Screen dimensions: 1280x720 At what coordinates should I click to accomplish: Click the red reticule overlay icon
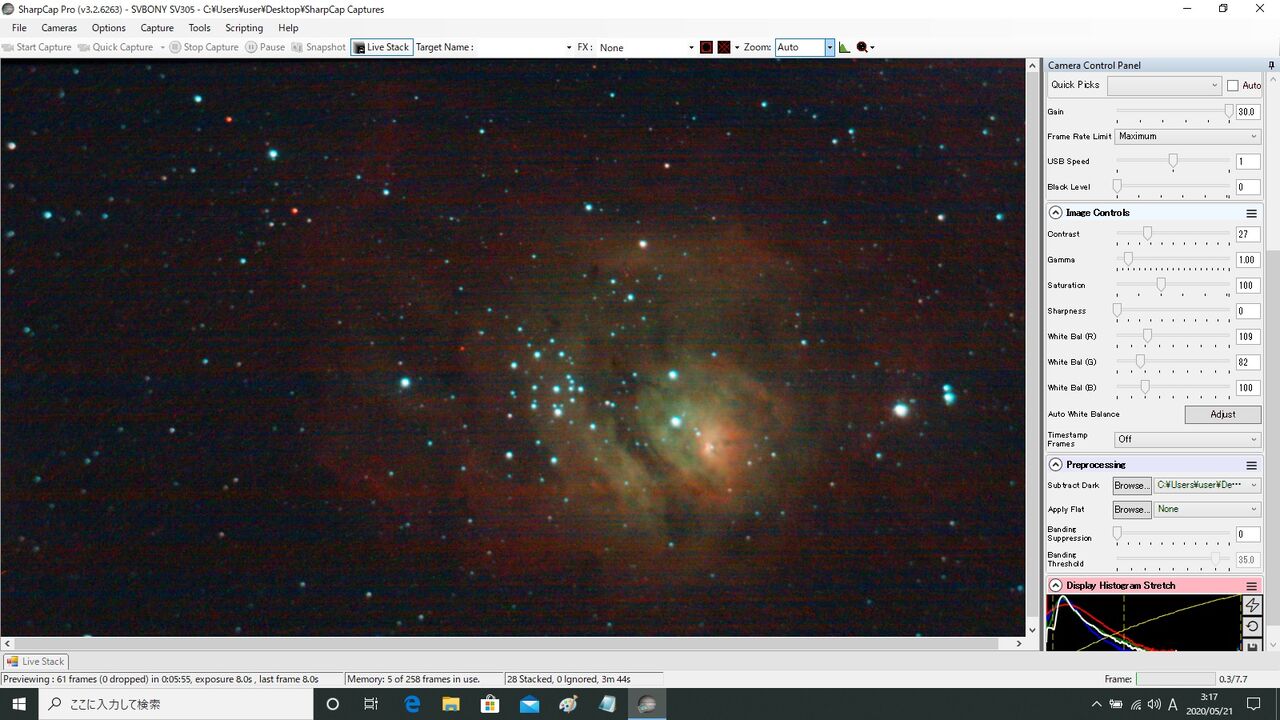[x=706, y=47]
